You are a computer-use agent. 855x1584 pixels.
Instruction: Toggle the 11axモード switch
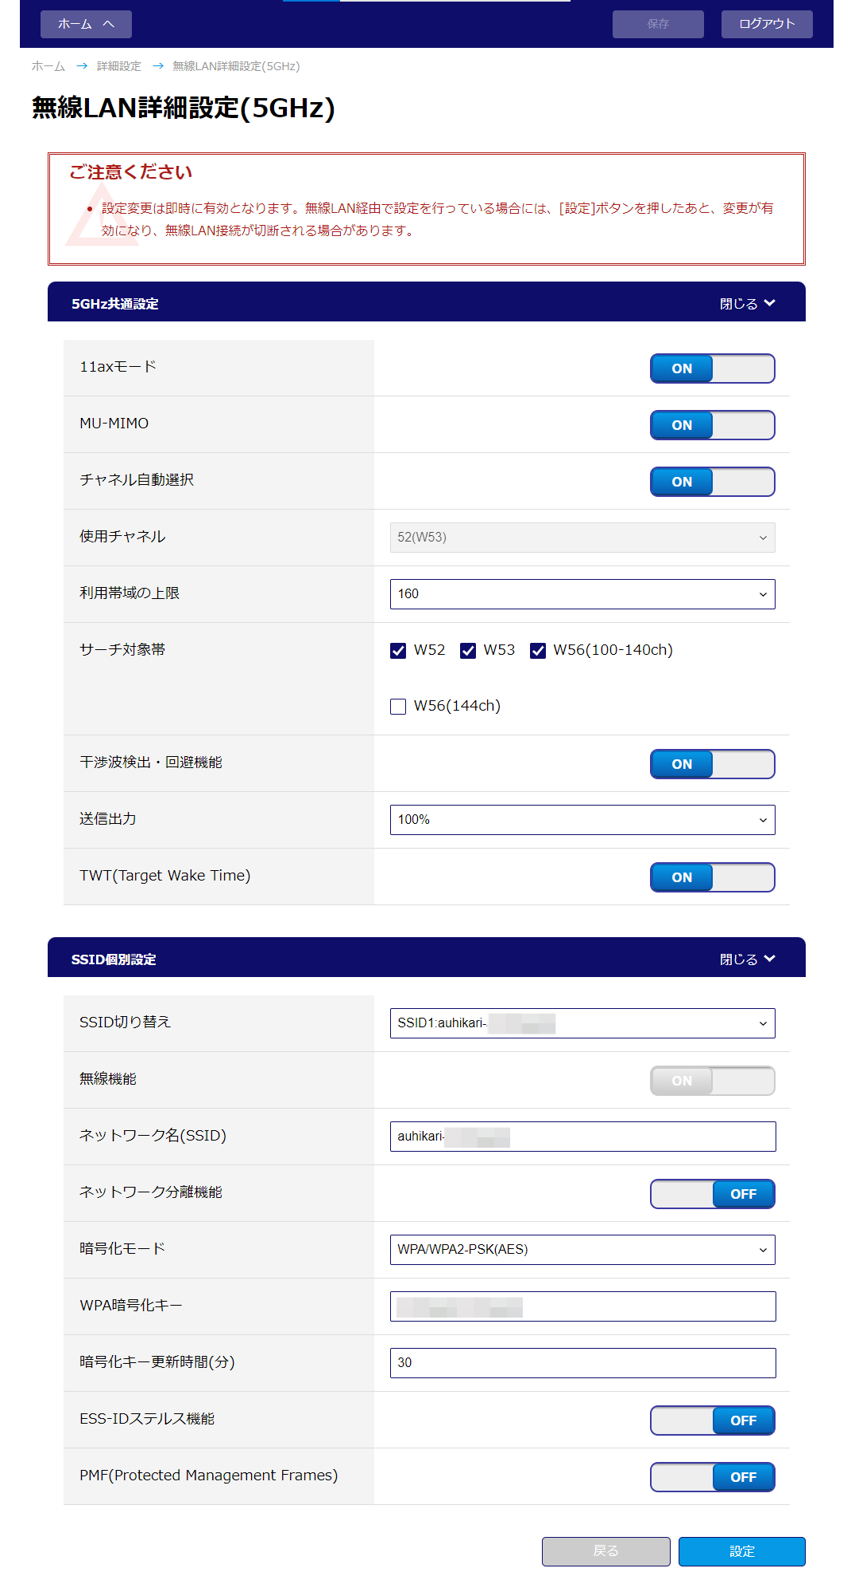712,368
